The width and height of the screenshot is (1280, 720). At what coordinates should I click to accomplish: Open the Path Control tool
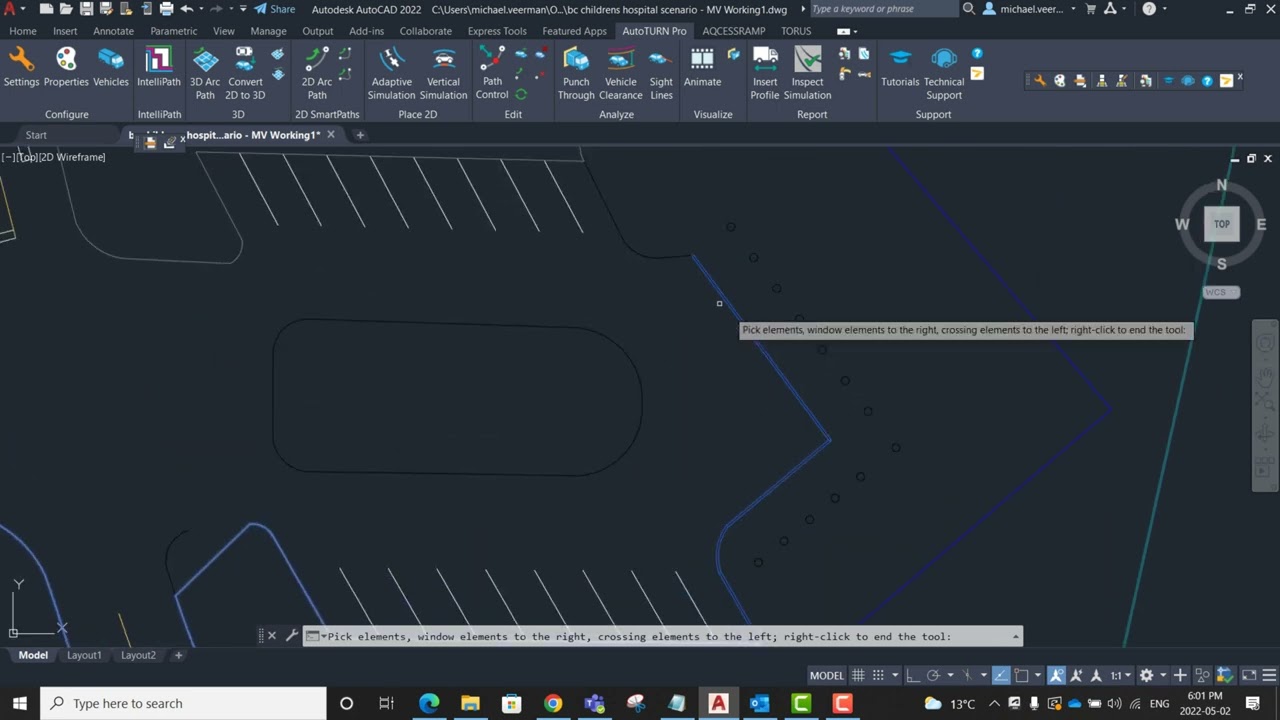point(492,73)
